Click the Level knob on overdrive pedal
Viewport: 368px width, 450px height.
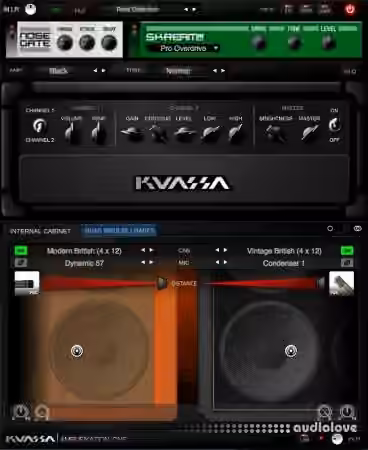(328, 43)
